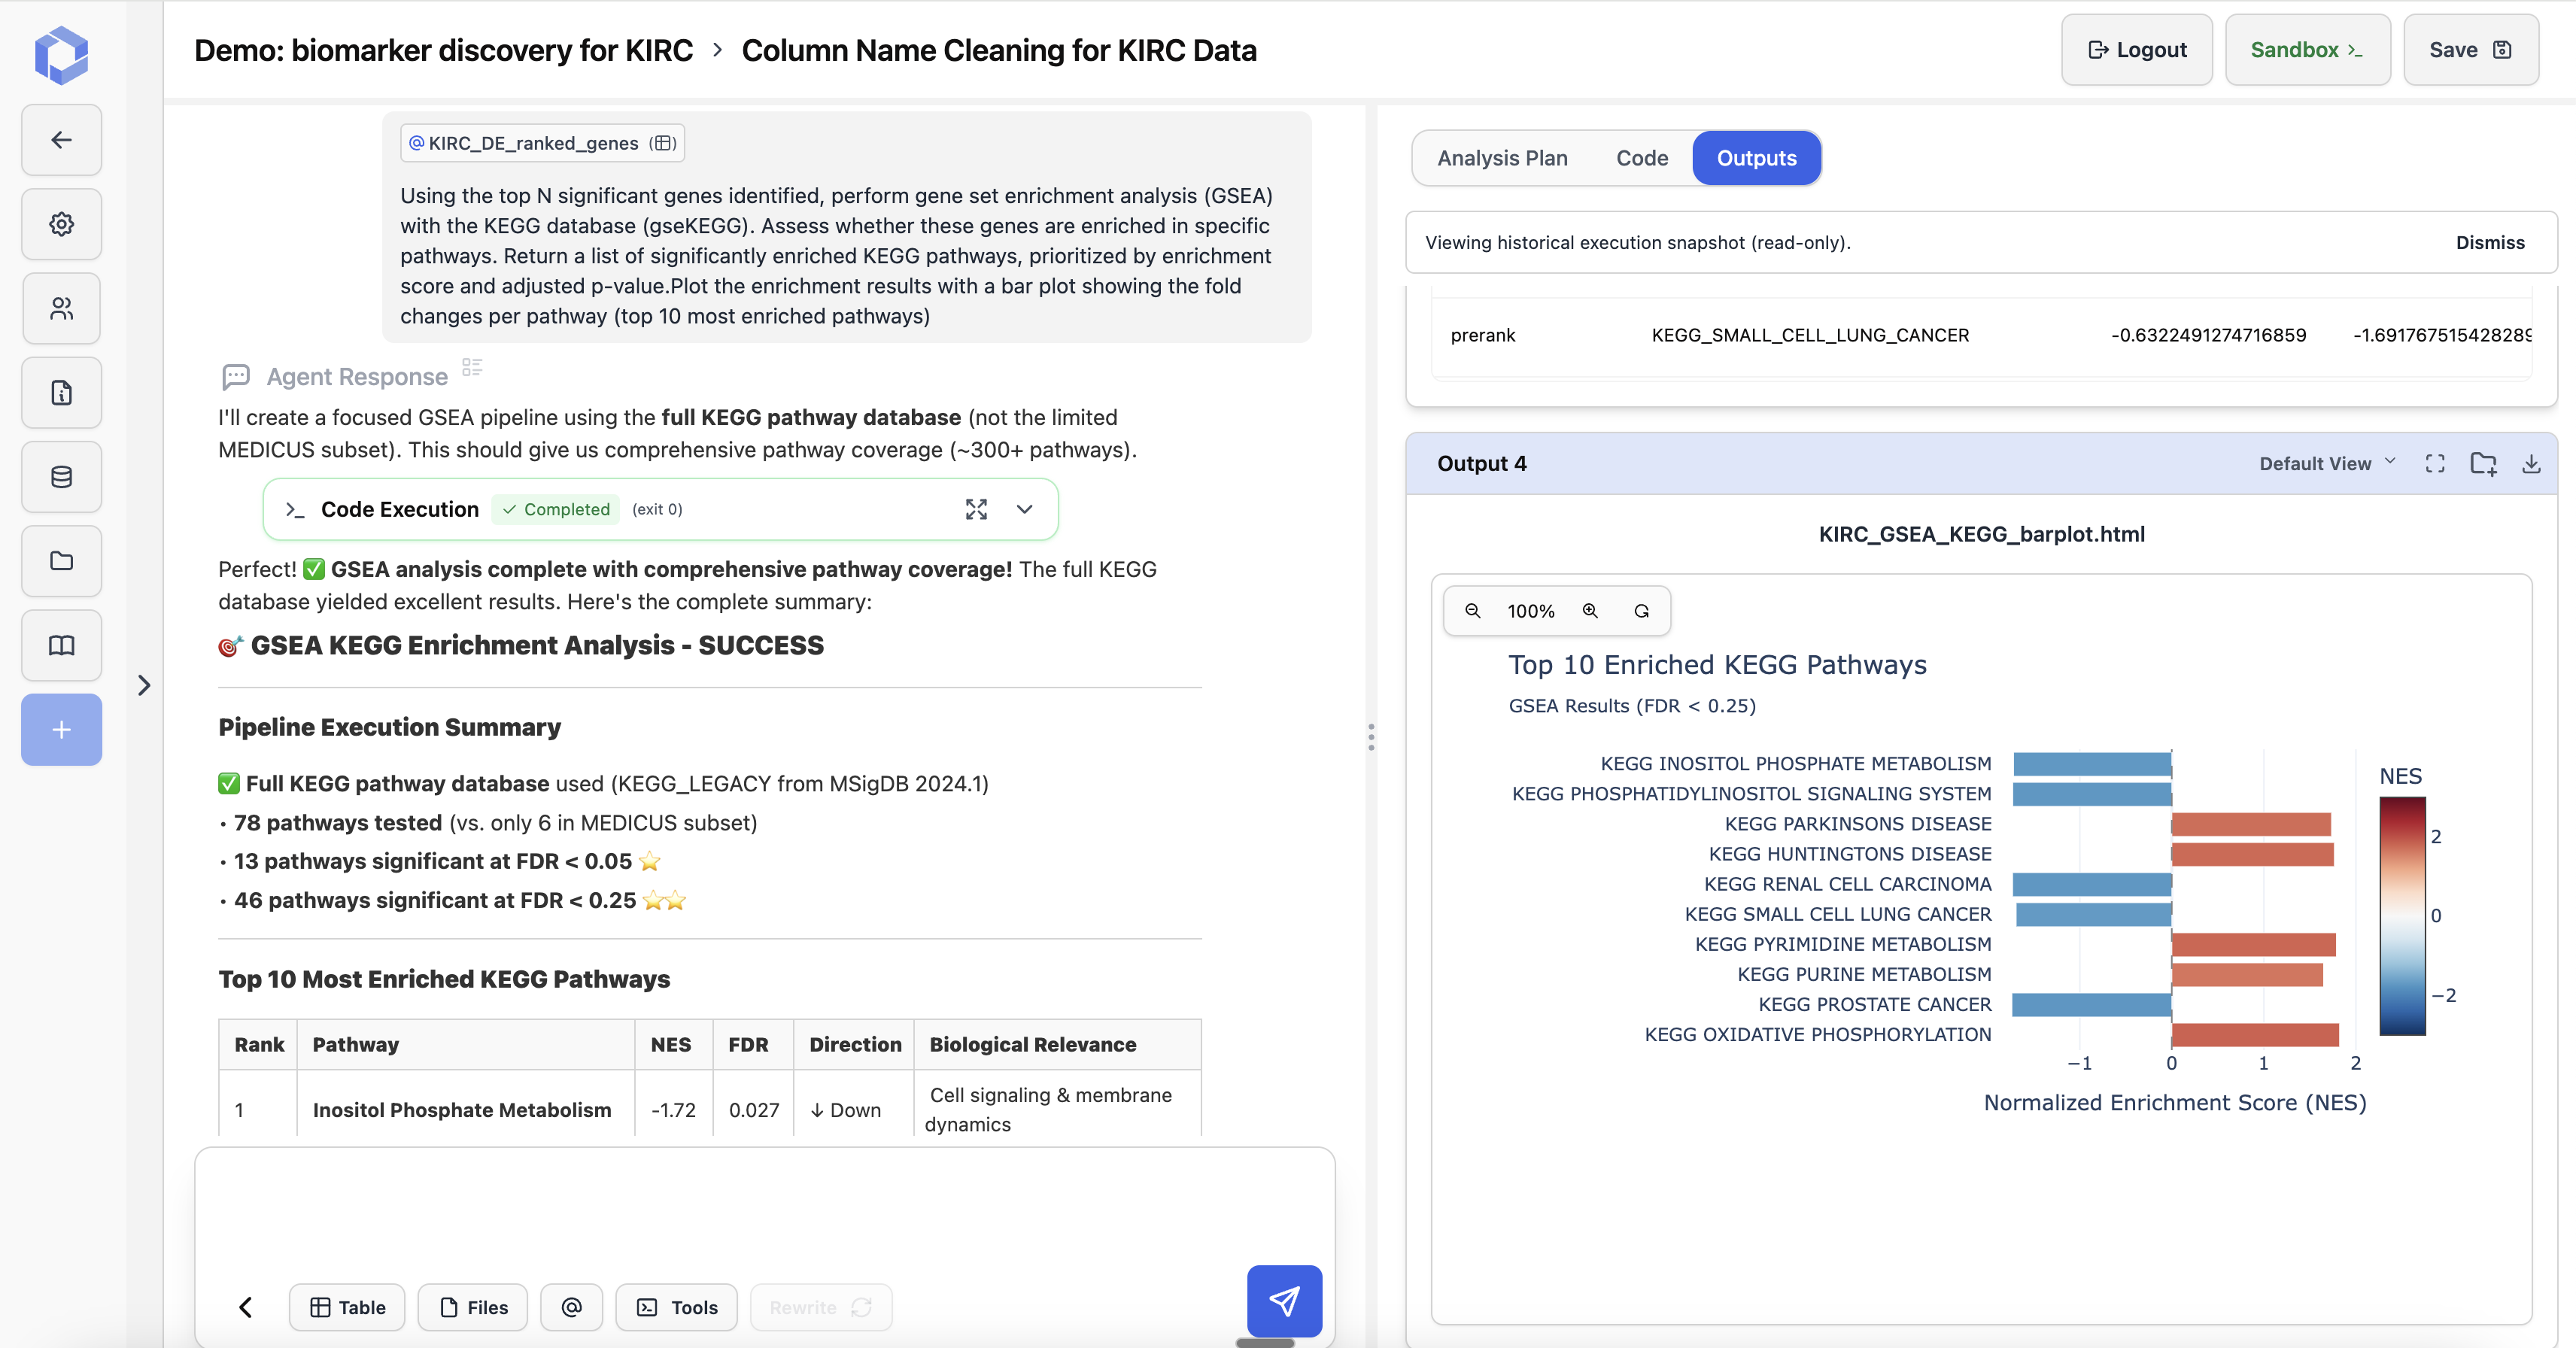
Task: Download Output 4 with download icon
Action: click(x=2531, y=463)
